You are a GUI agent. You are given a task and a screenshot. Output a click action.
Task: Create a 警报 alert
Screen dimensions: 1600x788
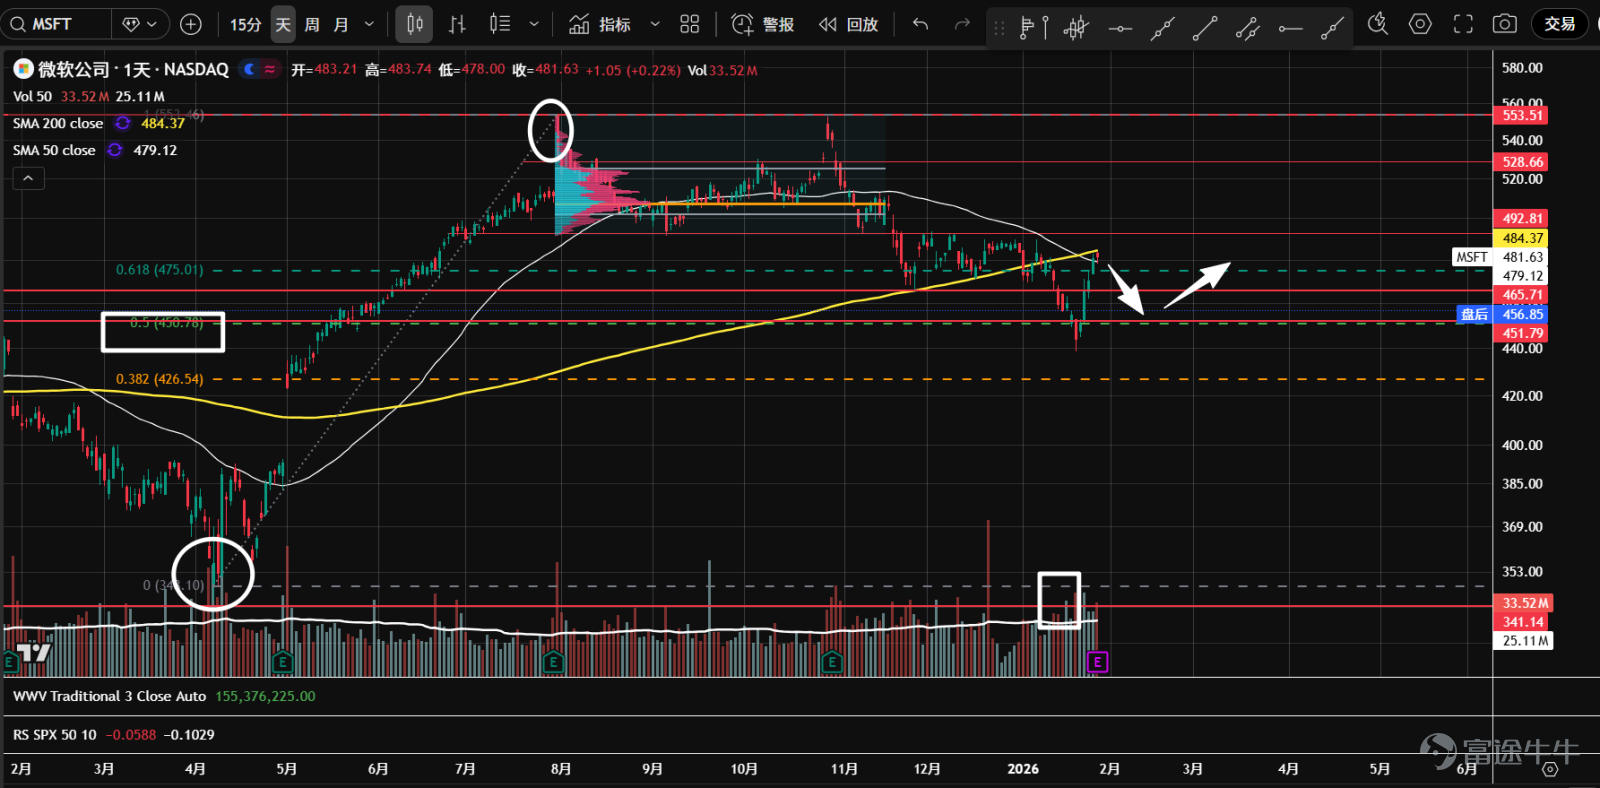click(763, 24)
